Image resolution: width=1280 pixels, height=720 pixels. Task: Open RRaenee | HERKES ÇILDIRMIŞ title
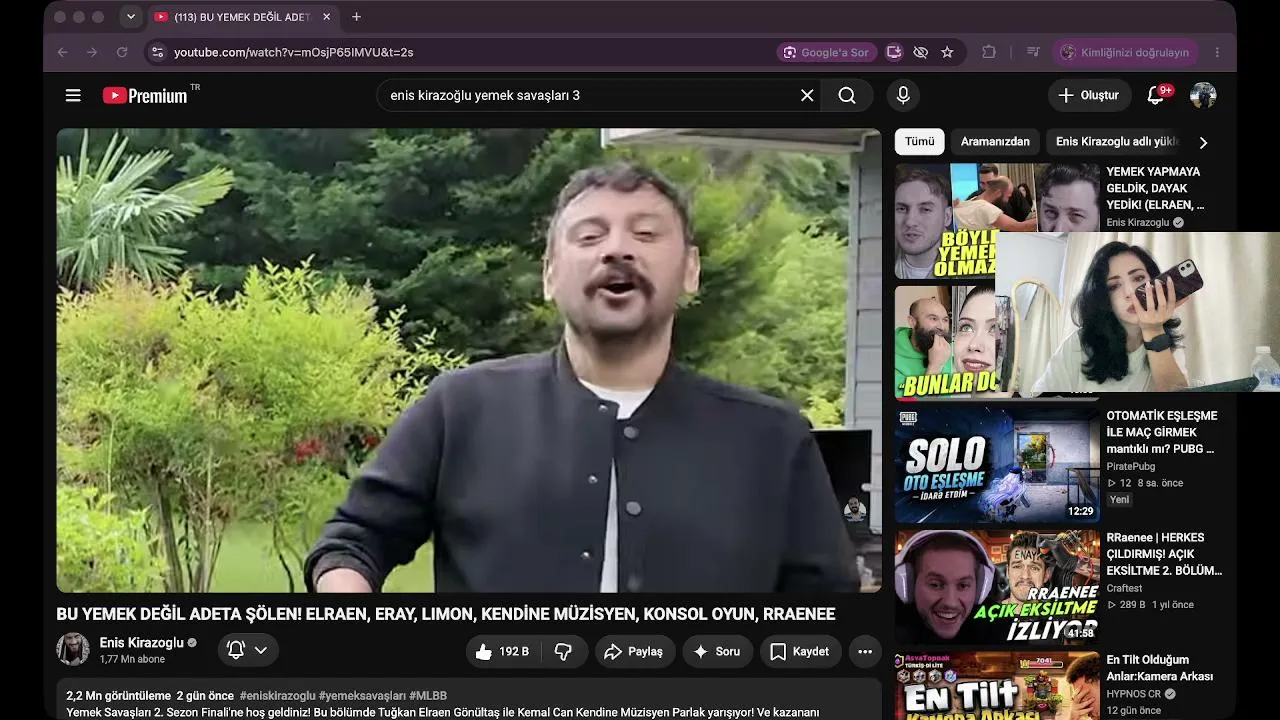point(1164,554)
